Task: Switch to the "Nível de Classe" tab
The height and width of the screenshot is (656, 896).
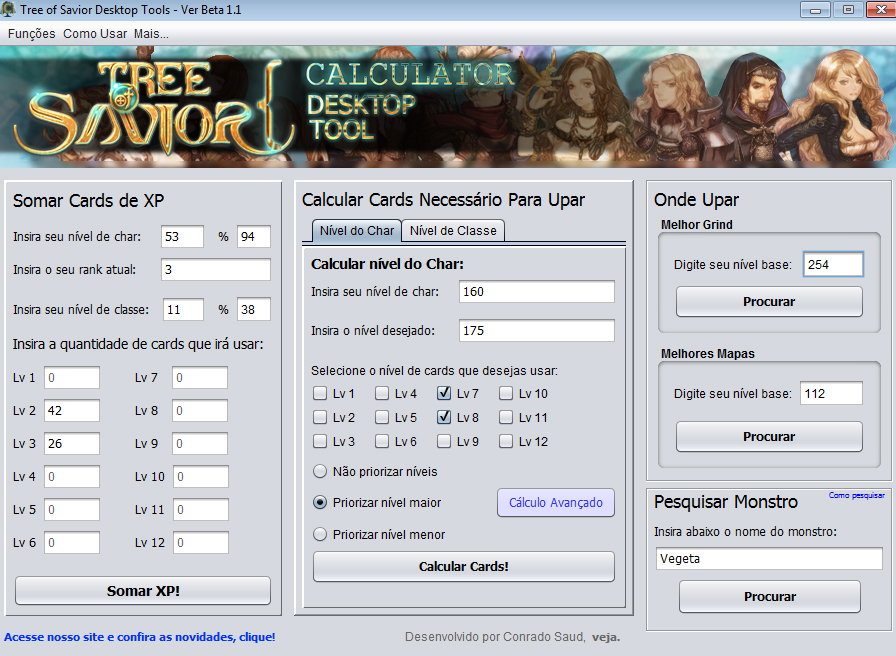Action: pyautogui.click(x=451, y=230)
